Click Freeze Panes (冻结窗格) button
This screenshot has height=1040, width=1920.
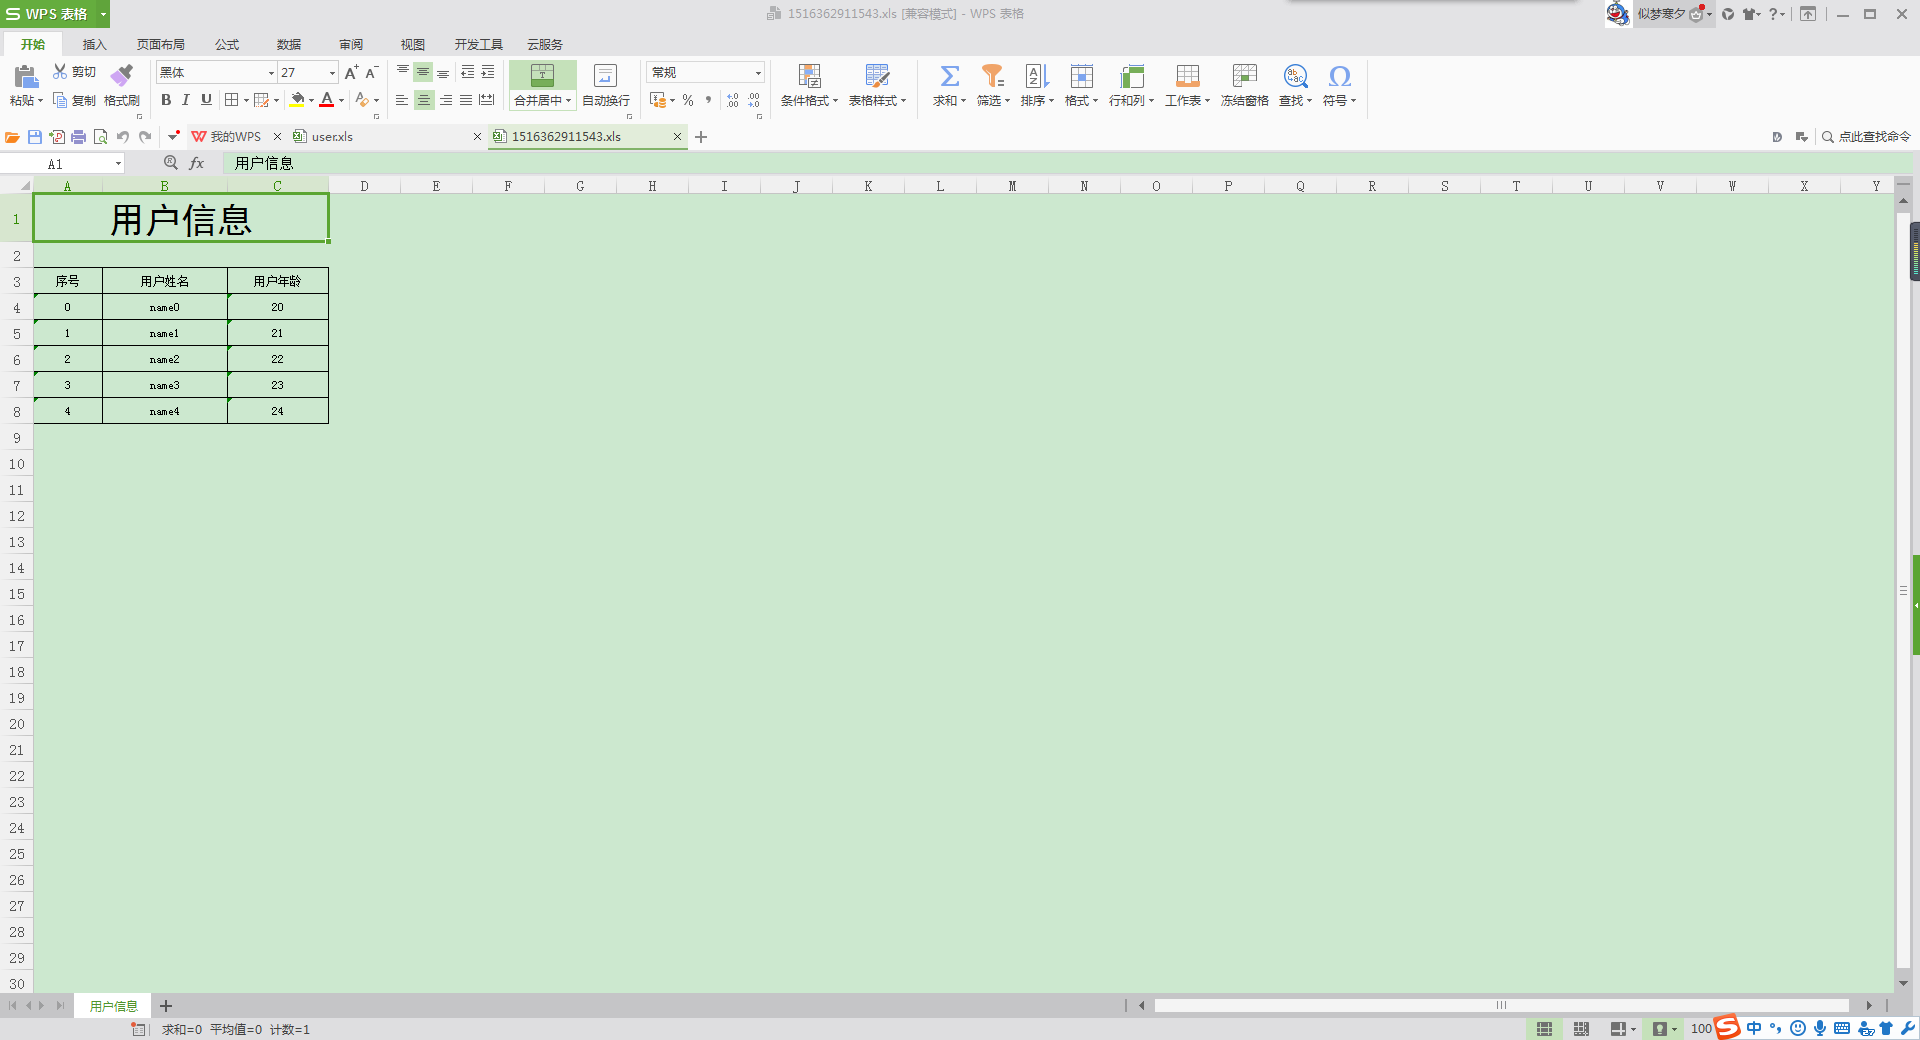[1244, 86]
